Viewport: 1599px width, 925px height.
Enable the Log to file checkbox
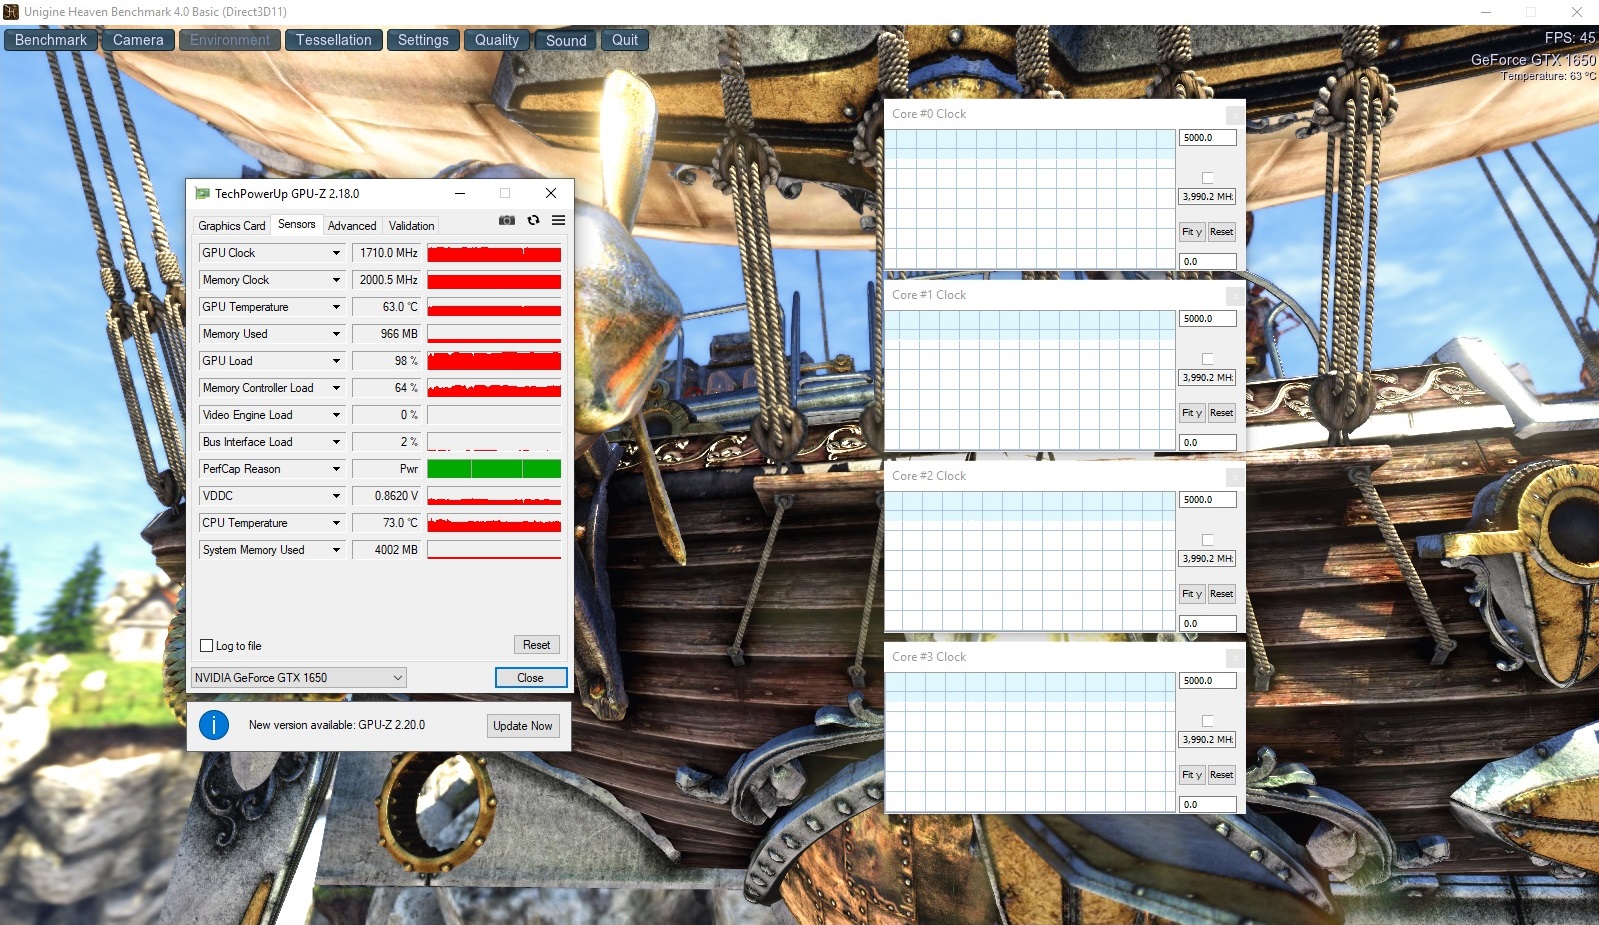click(207, 646)
